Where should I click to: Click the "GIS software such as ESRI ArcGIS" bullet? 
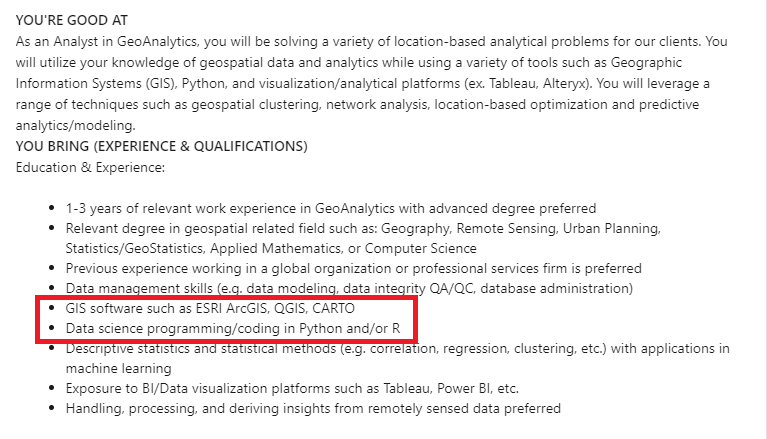210,309
